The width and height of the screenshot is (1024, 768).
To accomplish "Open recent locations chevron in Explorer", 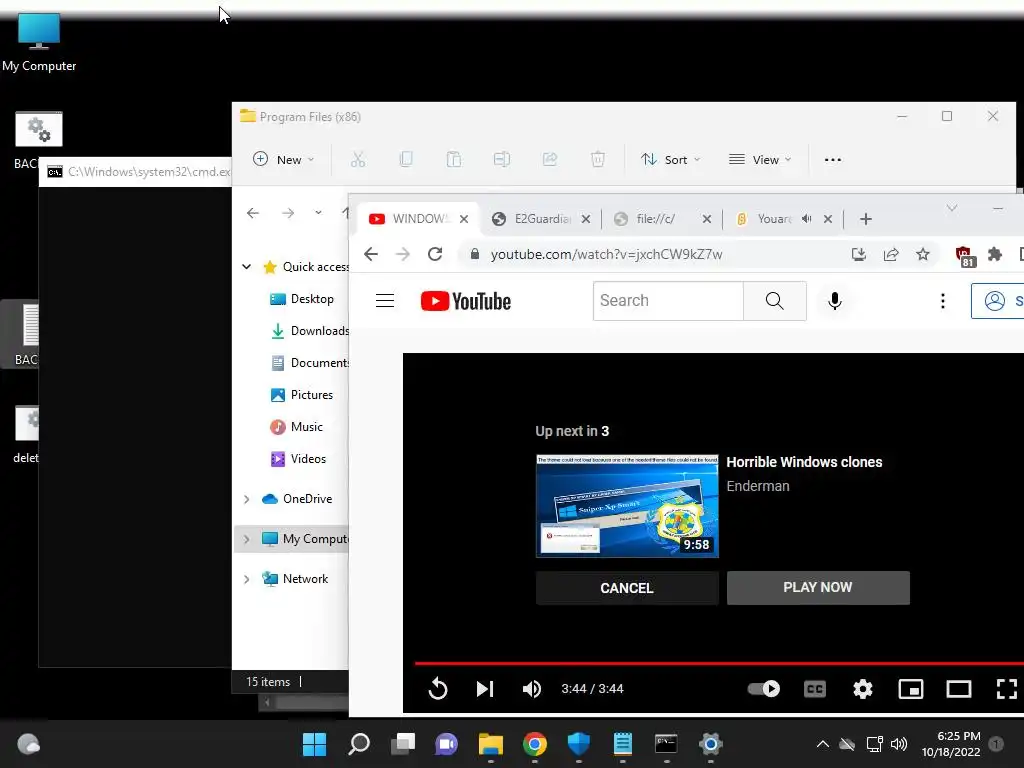I will coord(318,213).
